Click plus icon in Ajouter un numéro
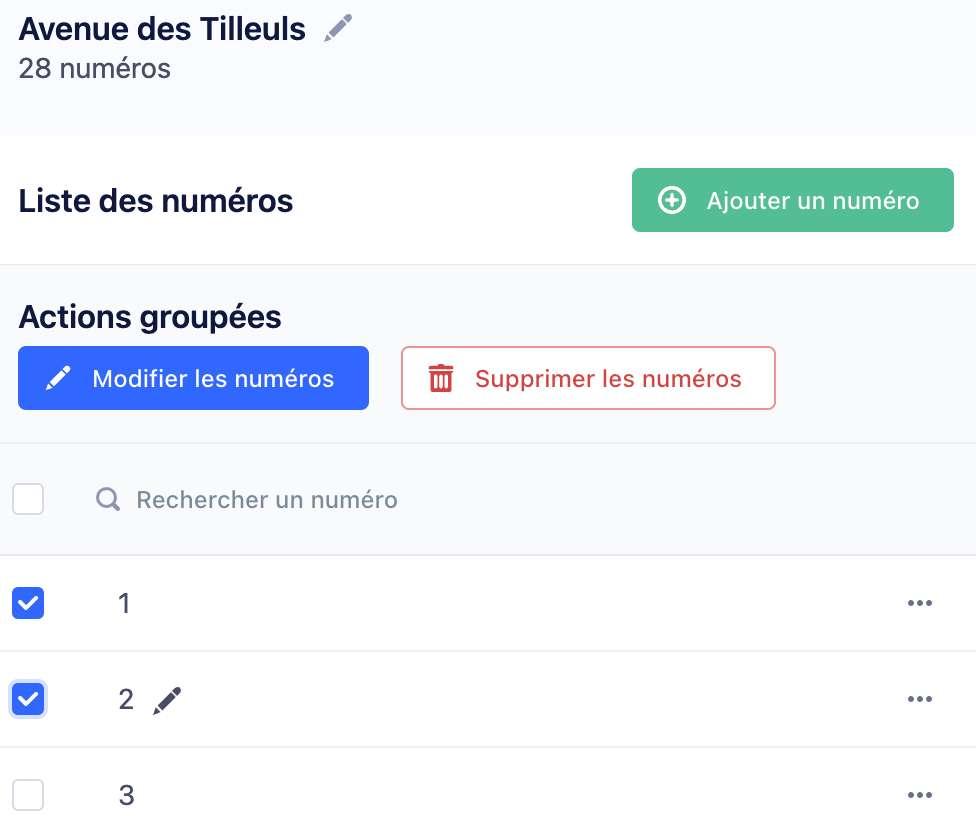Image resolution: width=976 pixels, height=816 pixels. (672, 200)
